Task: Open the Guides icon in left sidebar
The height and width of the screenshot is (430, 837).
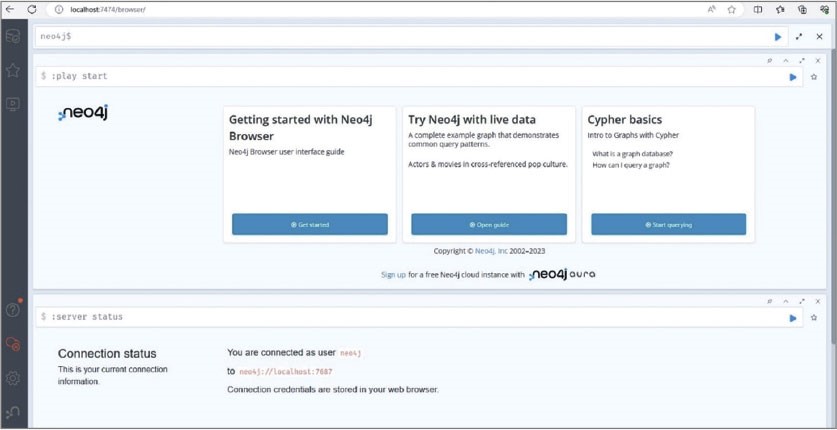Action: coord(13,103)
